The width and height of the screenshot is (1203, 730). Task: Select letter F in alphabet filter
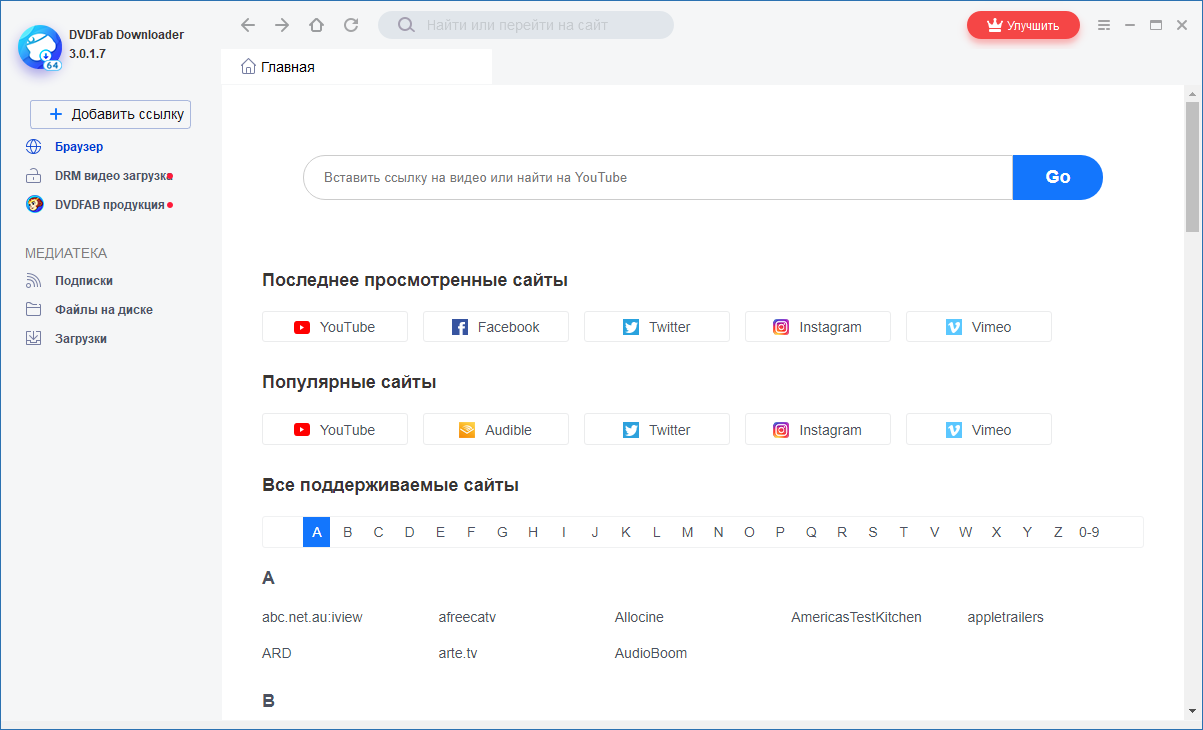tap(471, 532)
